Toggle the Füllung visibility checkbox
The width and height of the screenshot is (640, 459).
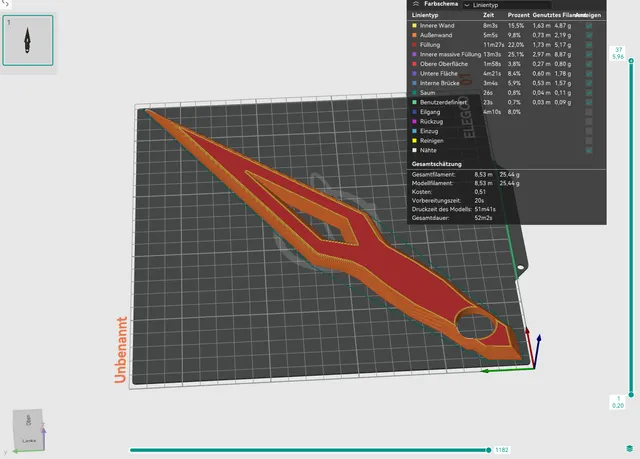coord(589,44)
